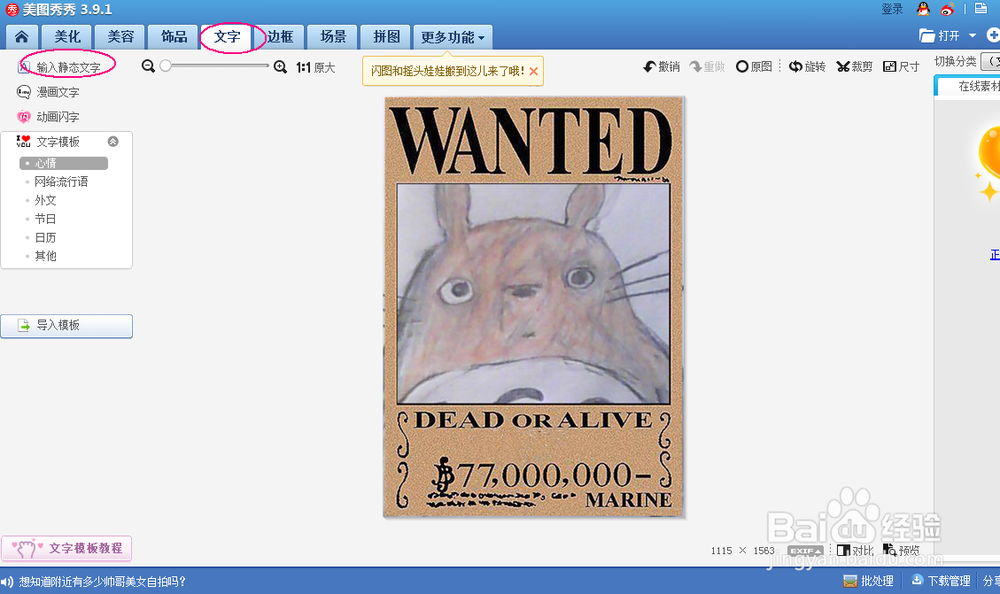Click the 登录 login link
1000x594 pixels.
(x=892, y=9)
